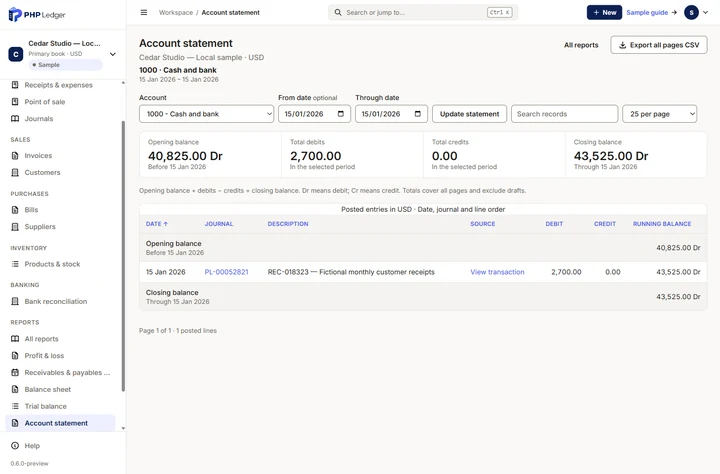720x474 pixels.
Task: Sort by RUNNING BALANCE column header
Action: [x=662, y=224]
